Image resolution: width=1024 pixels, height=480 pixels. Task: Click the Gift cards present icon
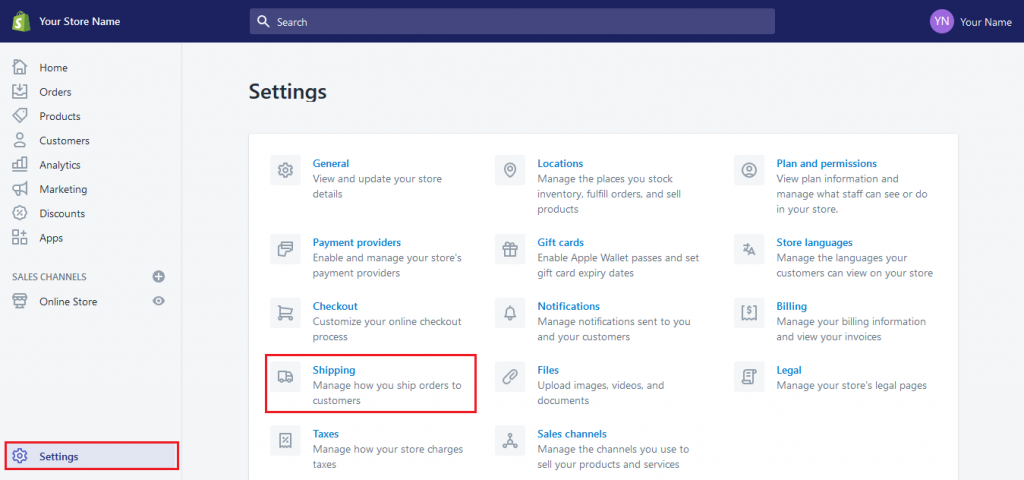point(510,249)
